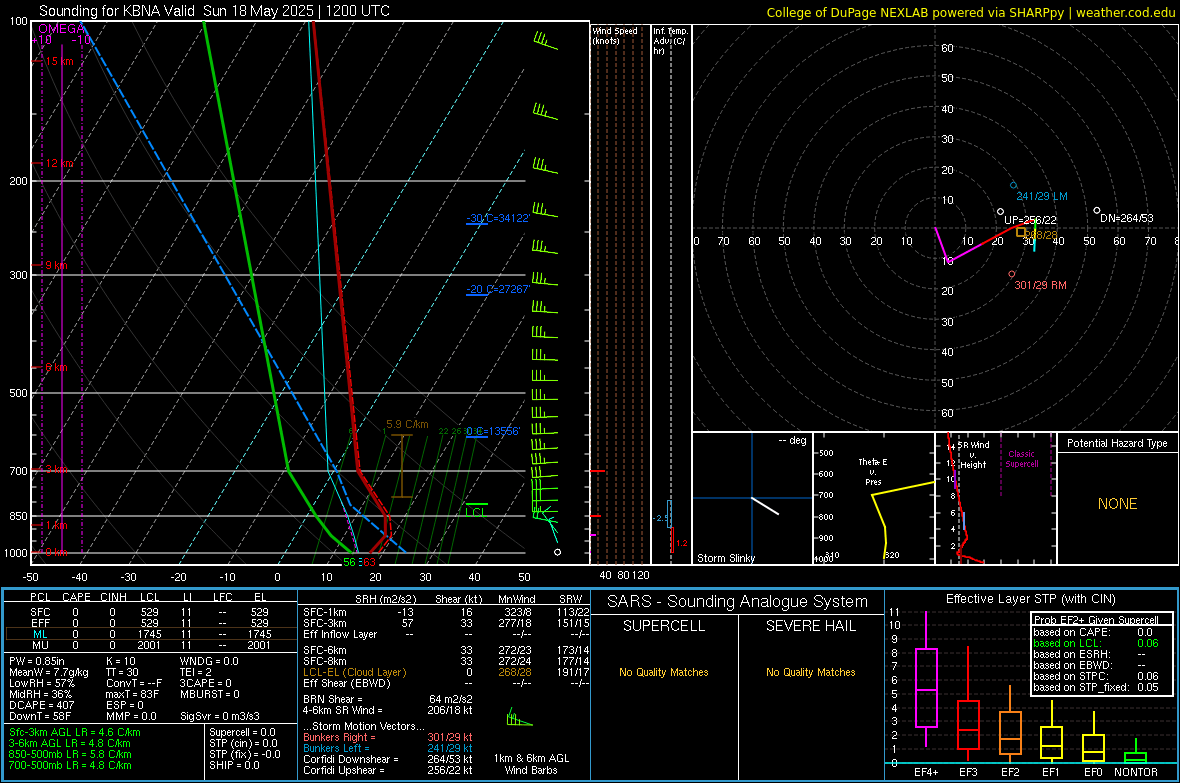Select the EFF parcel row label

(x=40, y=623)
